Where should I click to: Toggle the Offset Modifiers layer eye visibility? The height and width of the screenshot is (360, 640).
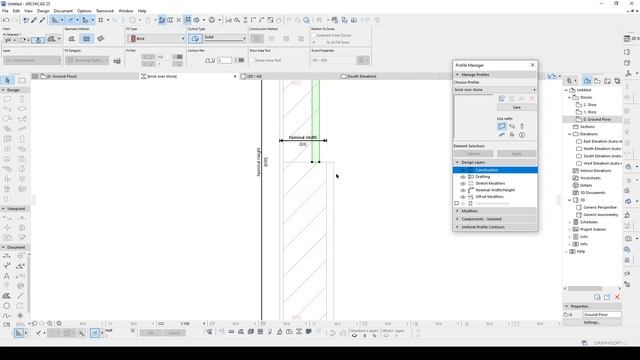463,197
